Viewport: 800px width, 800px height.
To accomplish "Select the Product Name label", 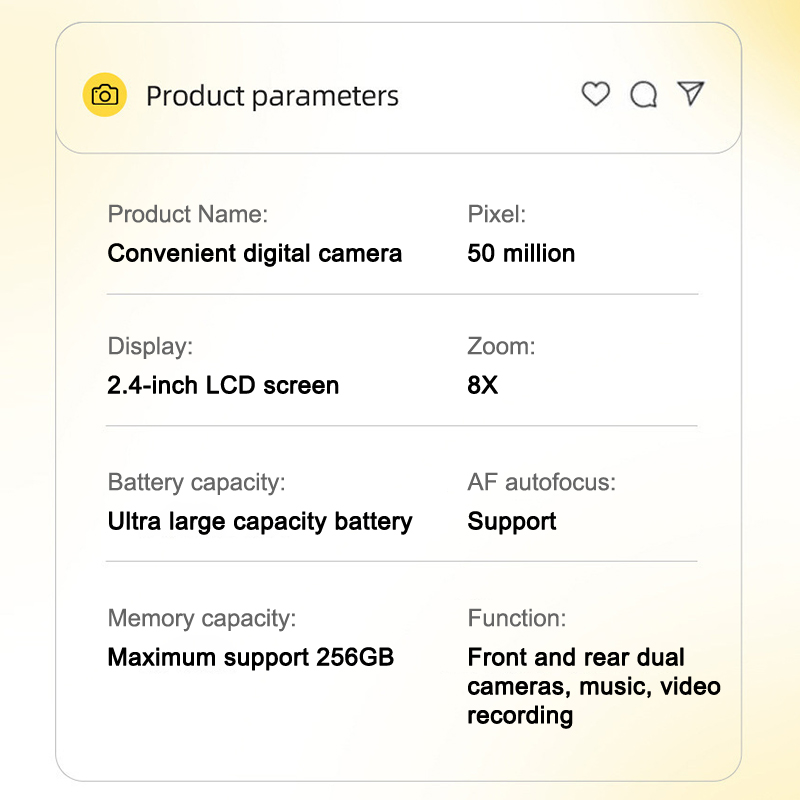I will [x=188, y=214].
